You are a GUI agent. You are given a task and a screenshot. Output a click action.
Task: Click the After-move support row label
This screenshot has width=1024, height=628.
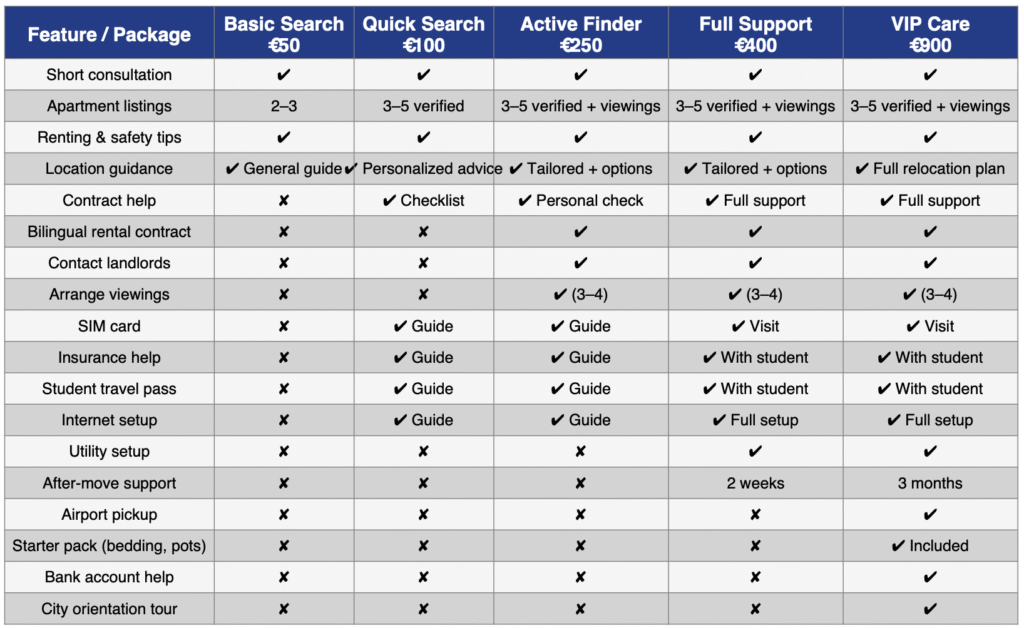point(109,484)
